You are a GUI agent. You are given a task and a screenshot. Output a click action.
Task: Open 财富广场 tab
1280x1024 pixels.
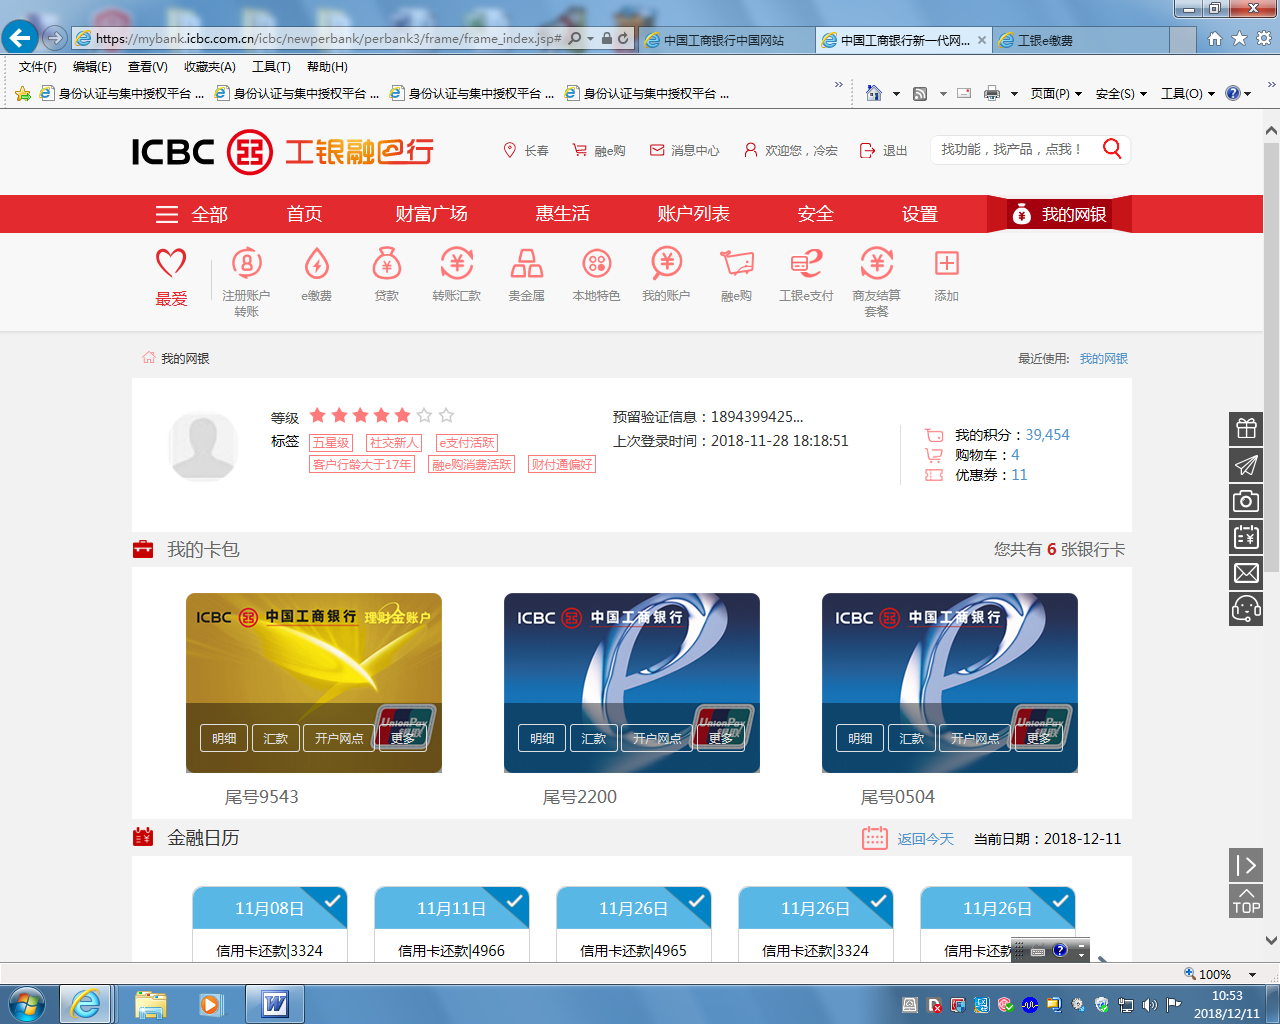coord(431,214)
